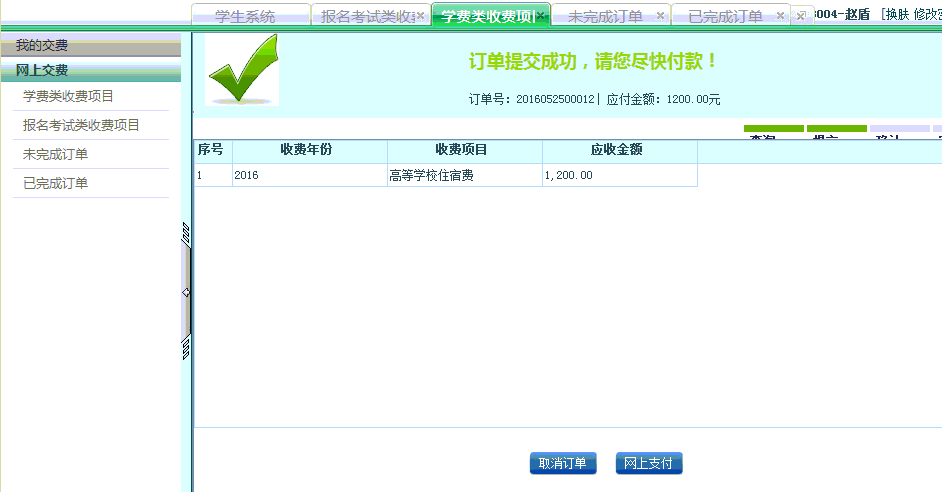Close the 报名考试类收费 tab
This screenshot has width=942, height=492.
[x=420, y=16]
